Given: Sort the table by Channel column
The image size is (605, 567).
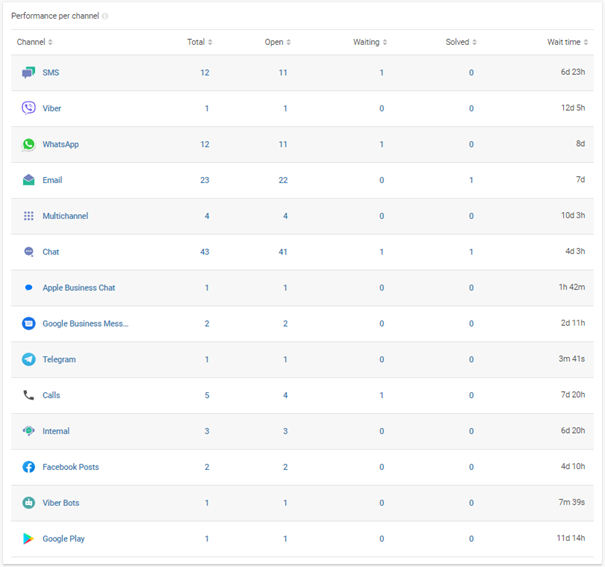Looking at the screenshot, I should 34,42.
